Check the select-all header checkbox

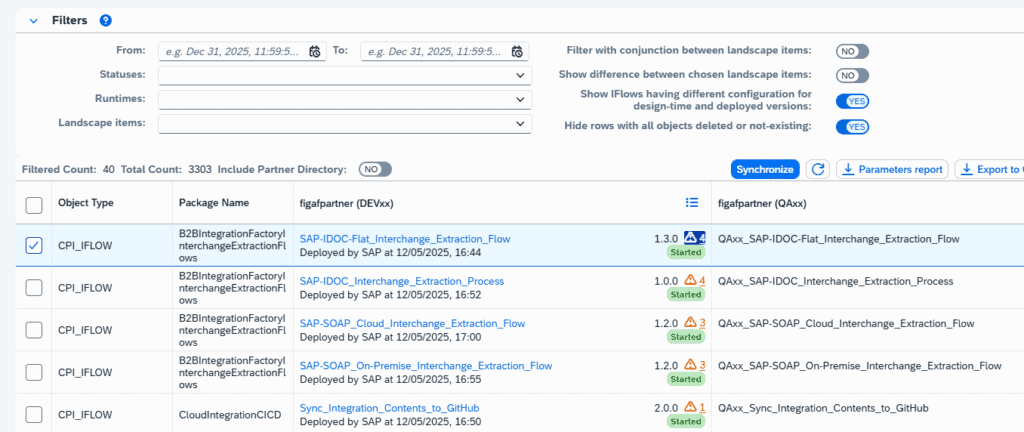(x=33, y=205)
